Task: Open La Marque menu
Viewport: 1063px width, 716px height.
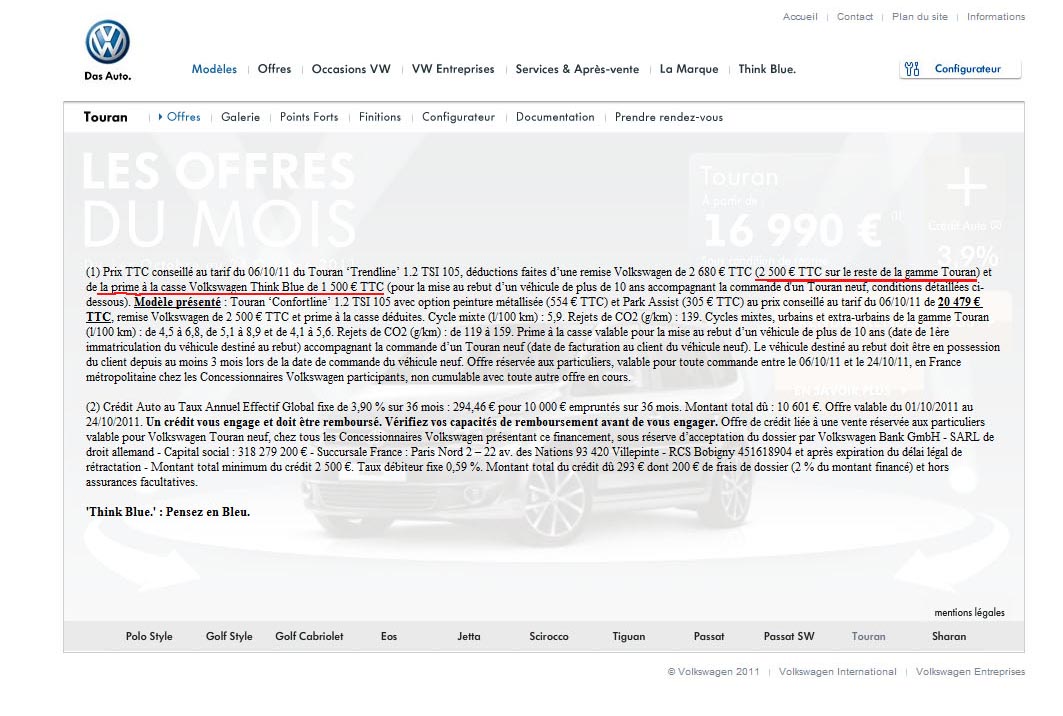Action: 689,69
